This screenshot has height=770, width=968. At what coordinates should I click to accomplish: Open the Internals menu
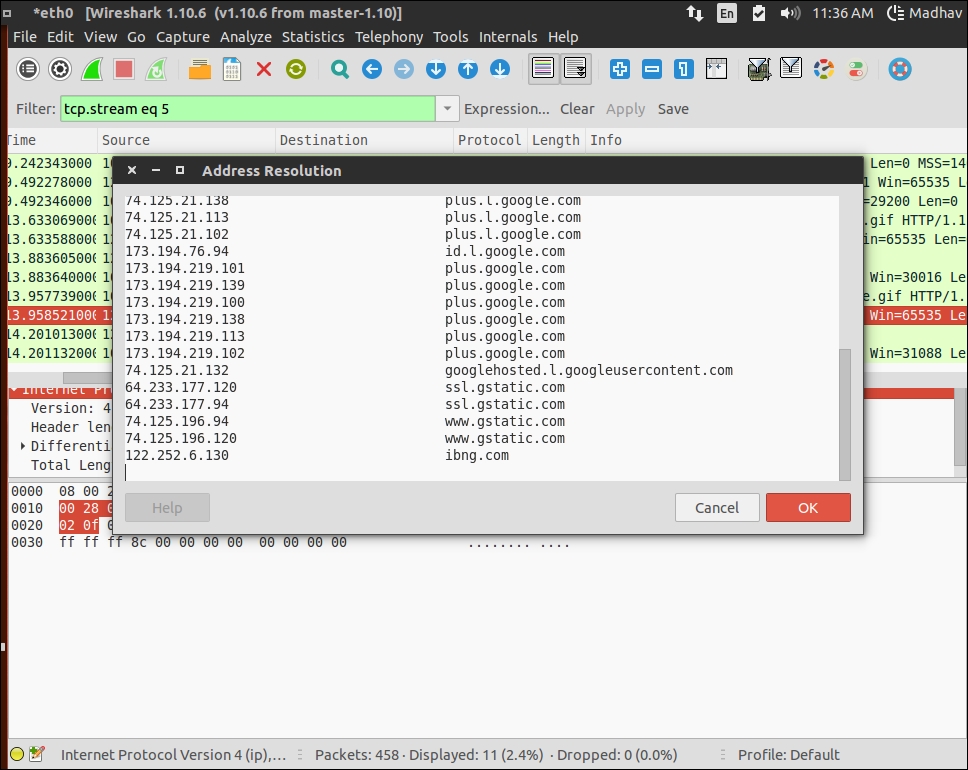508,37
